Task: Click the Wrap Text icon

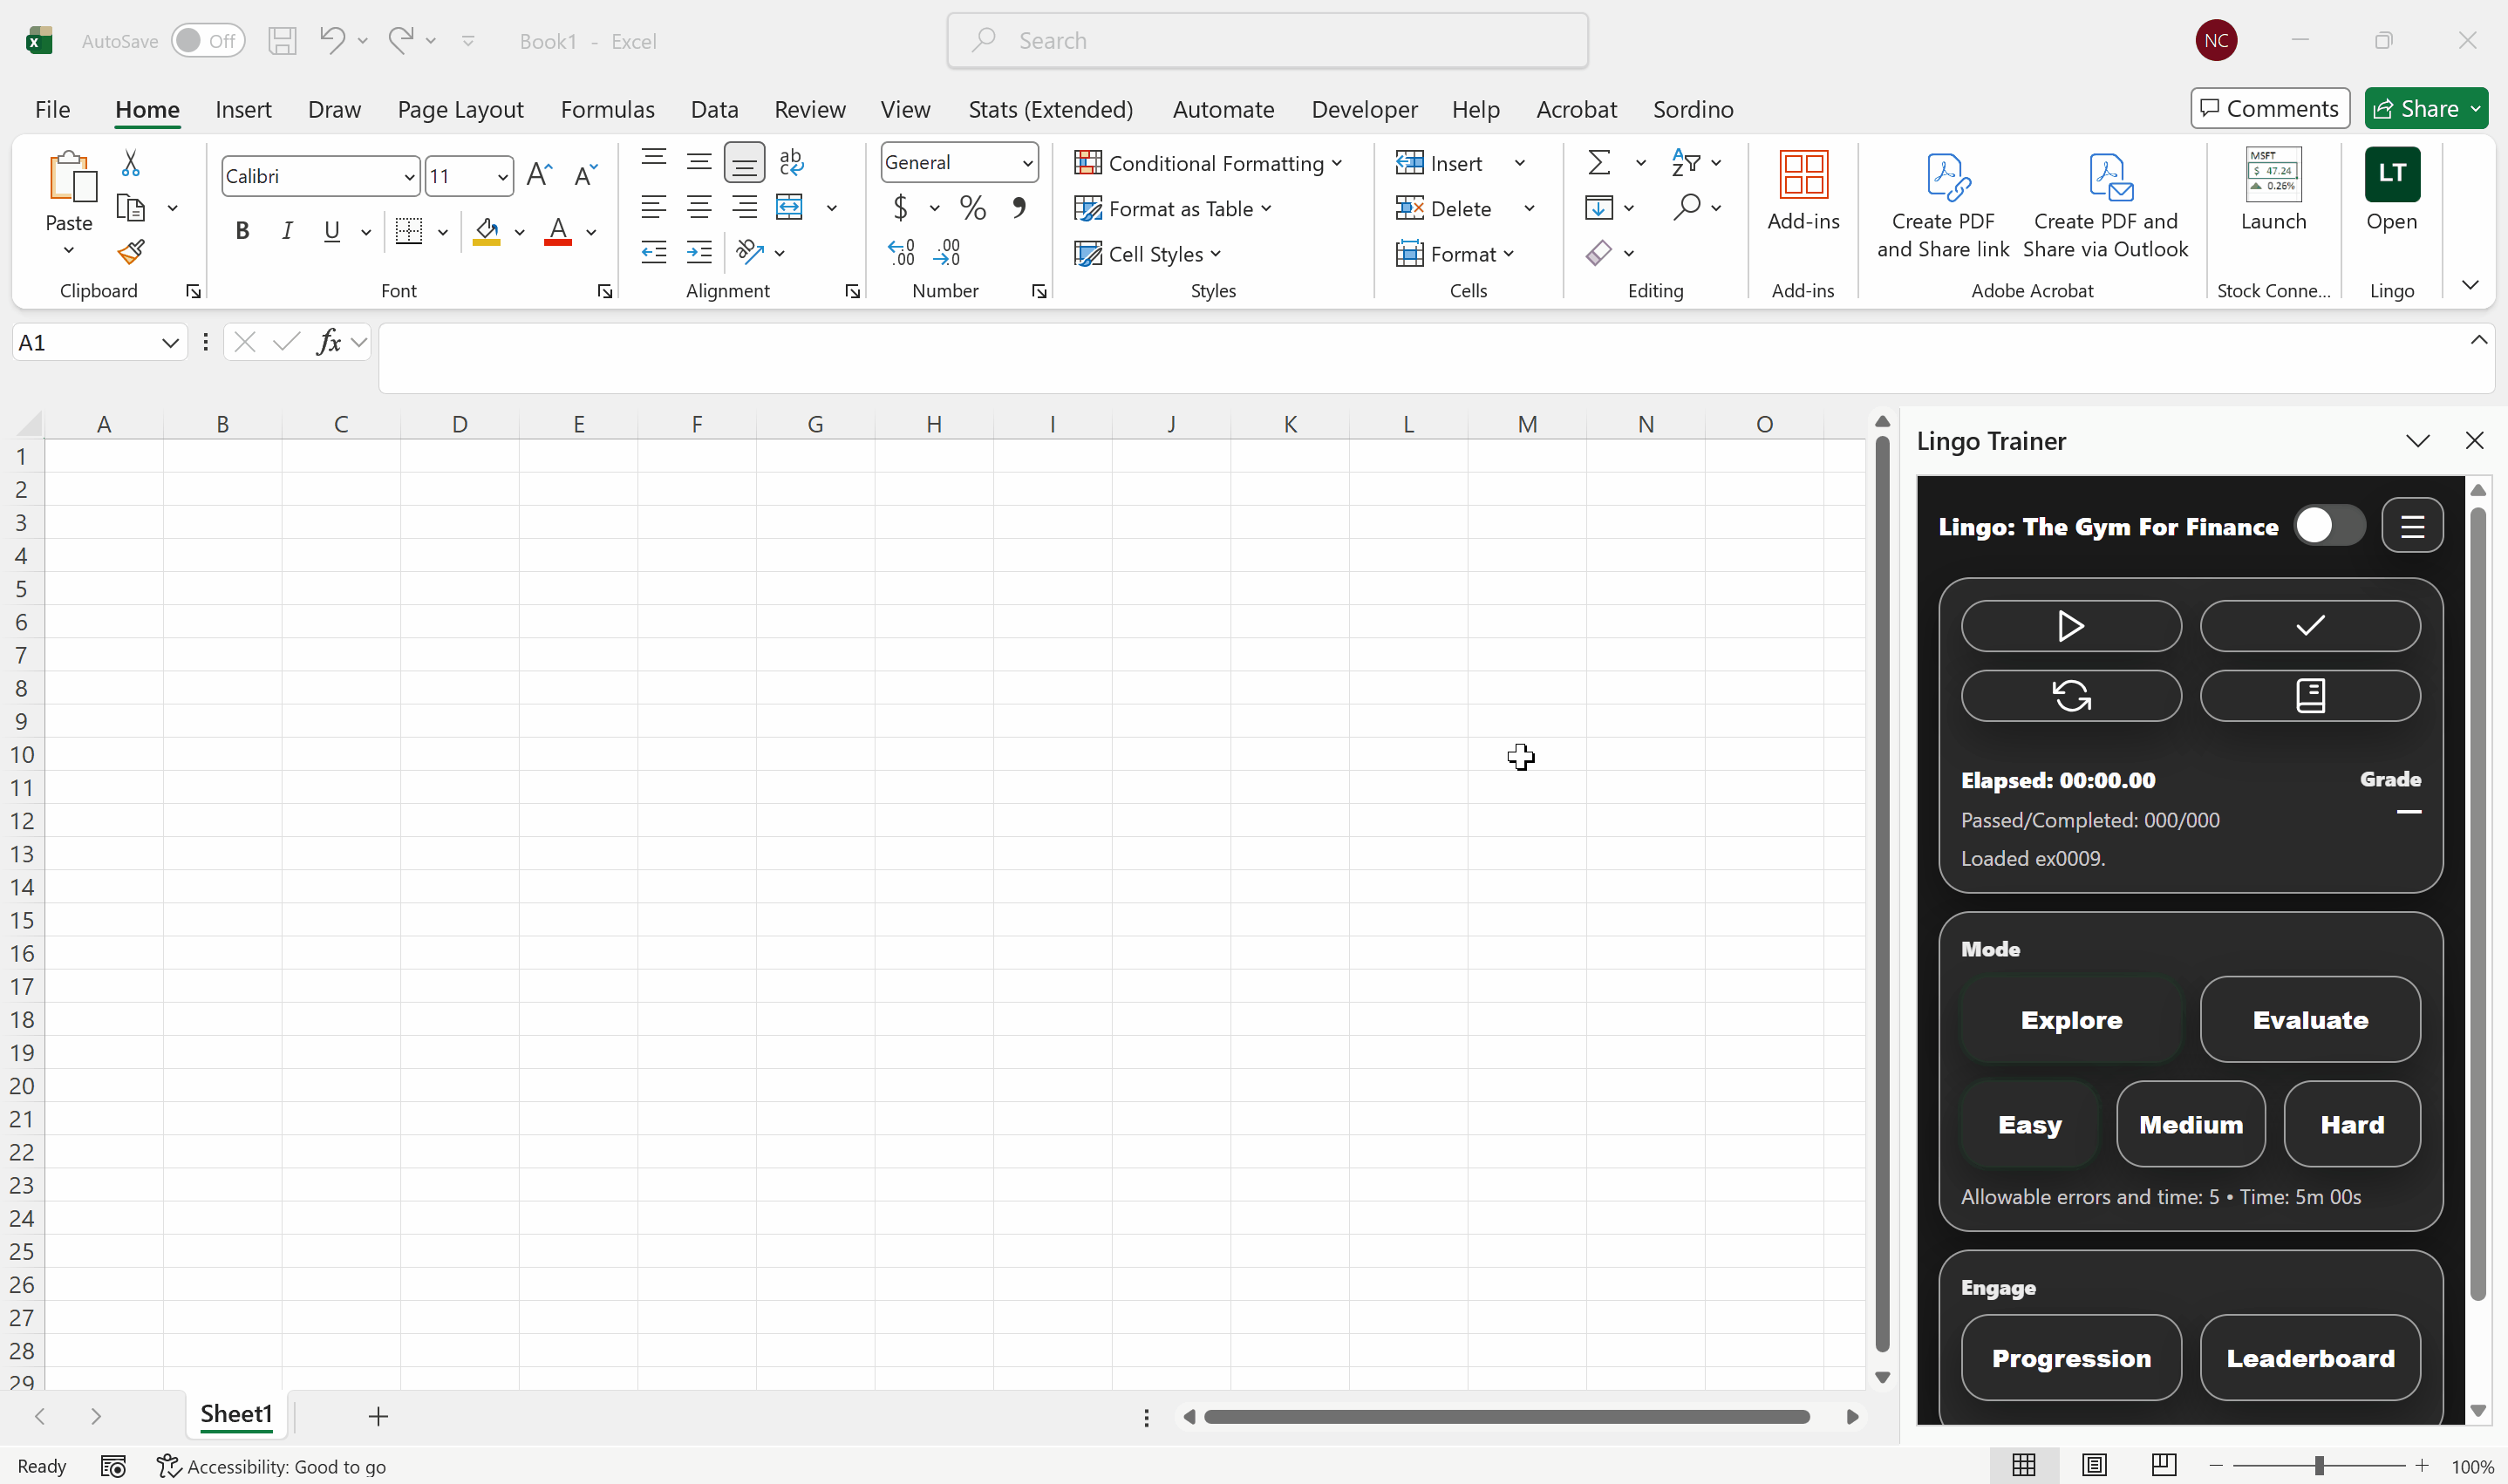Action: pos(791,161)
